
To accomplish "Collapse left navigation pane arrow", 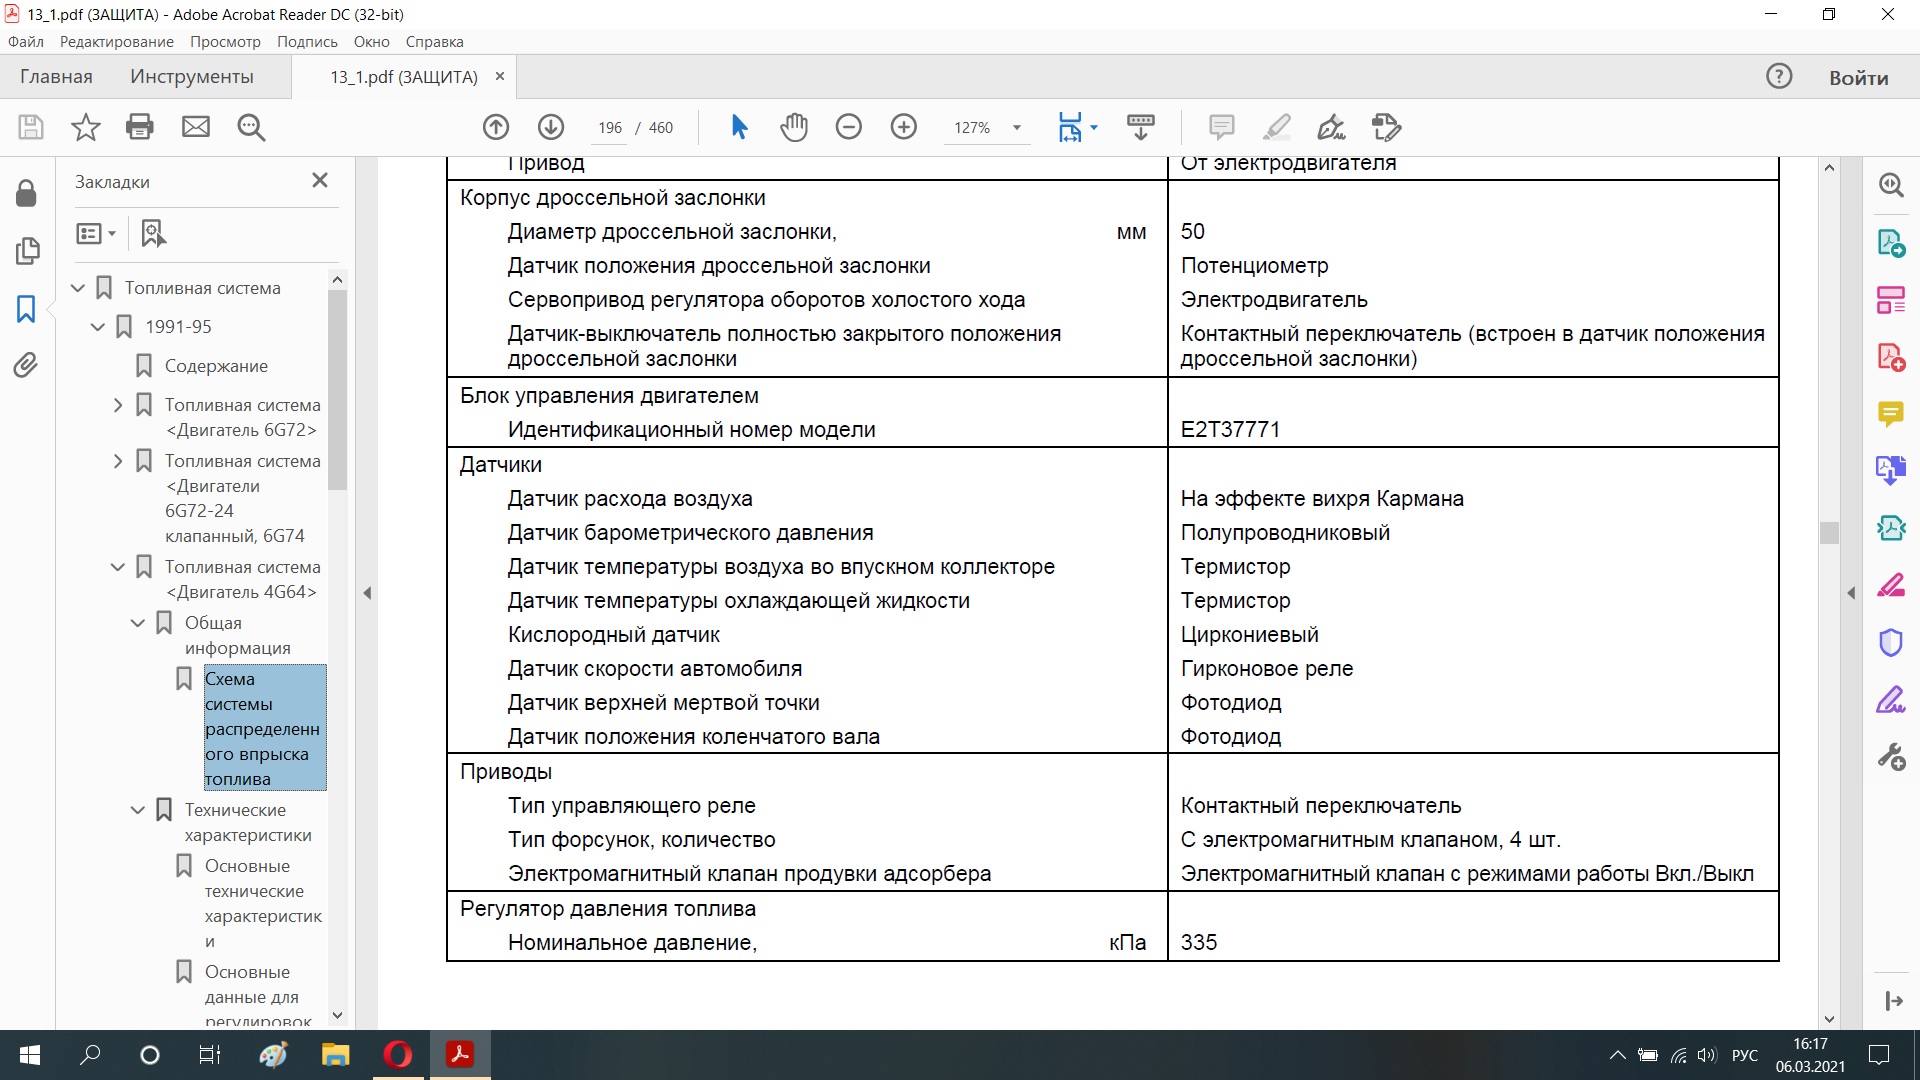I will pos(367,593).
